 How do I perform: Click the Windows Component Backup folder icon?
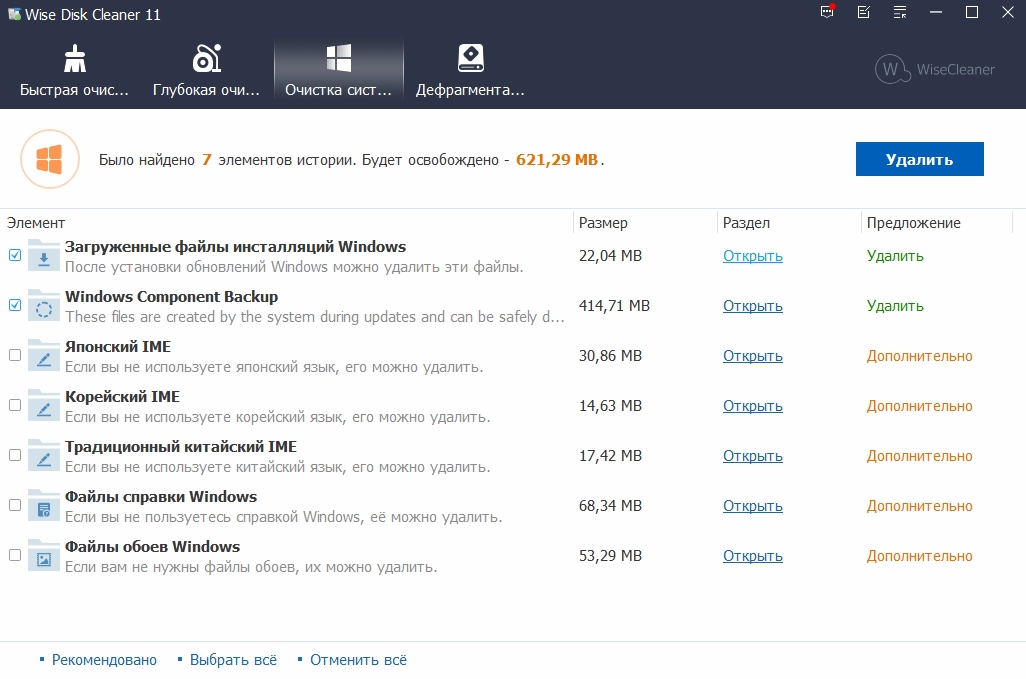44,306
